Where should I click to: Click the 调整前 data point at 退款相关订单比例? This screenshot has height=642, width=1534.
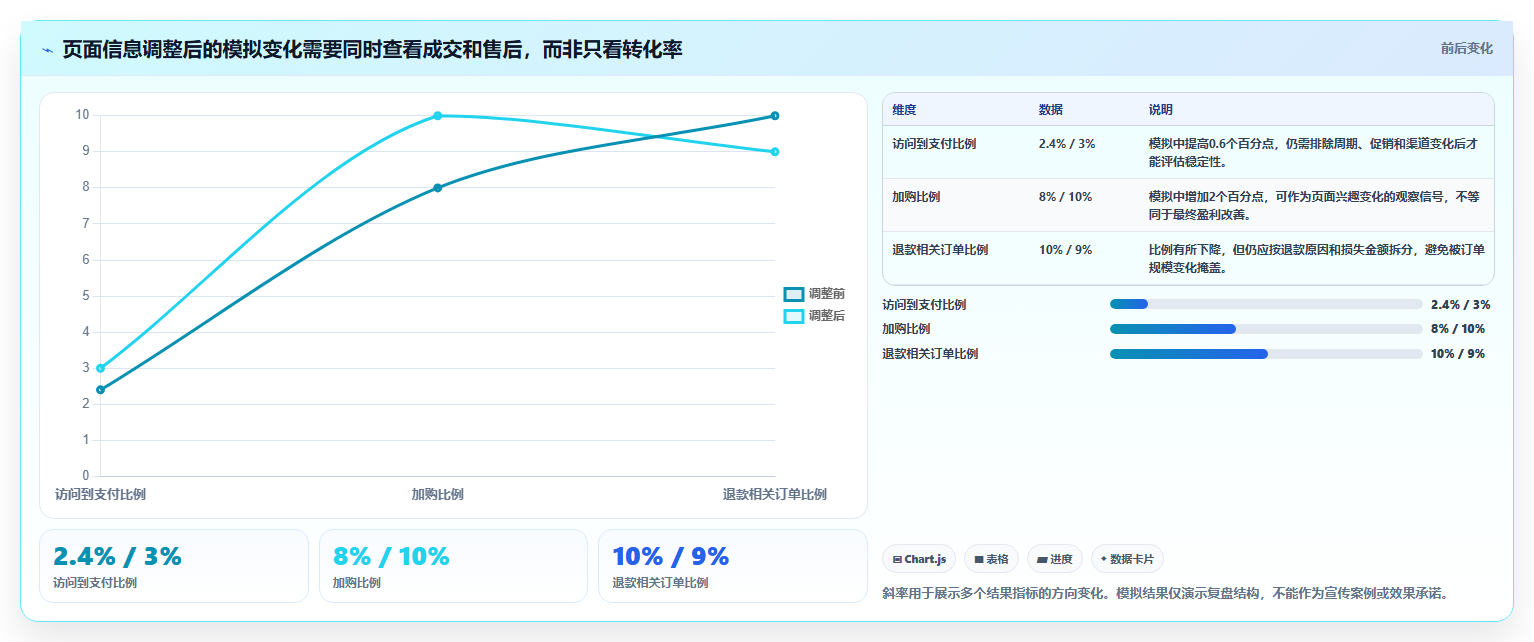[x=775, y=116]
